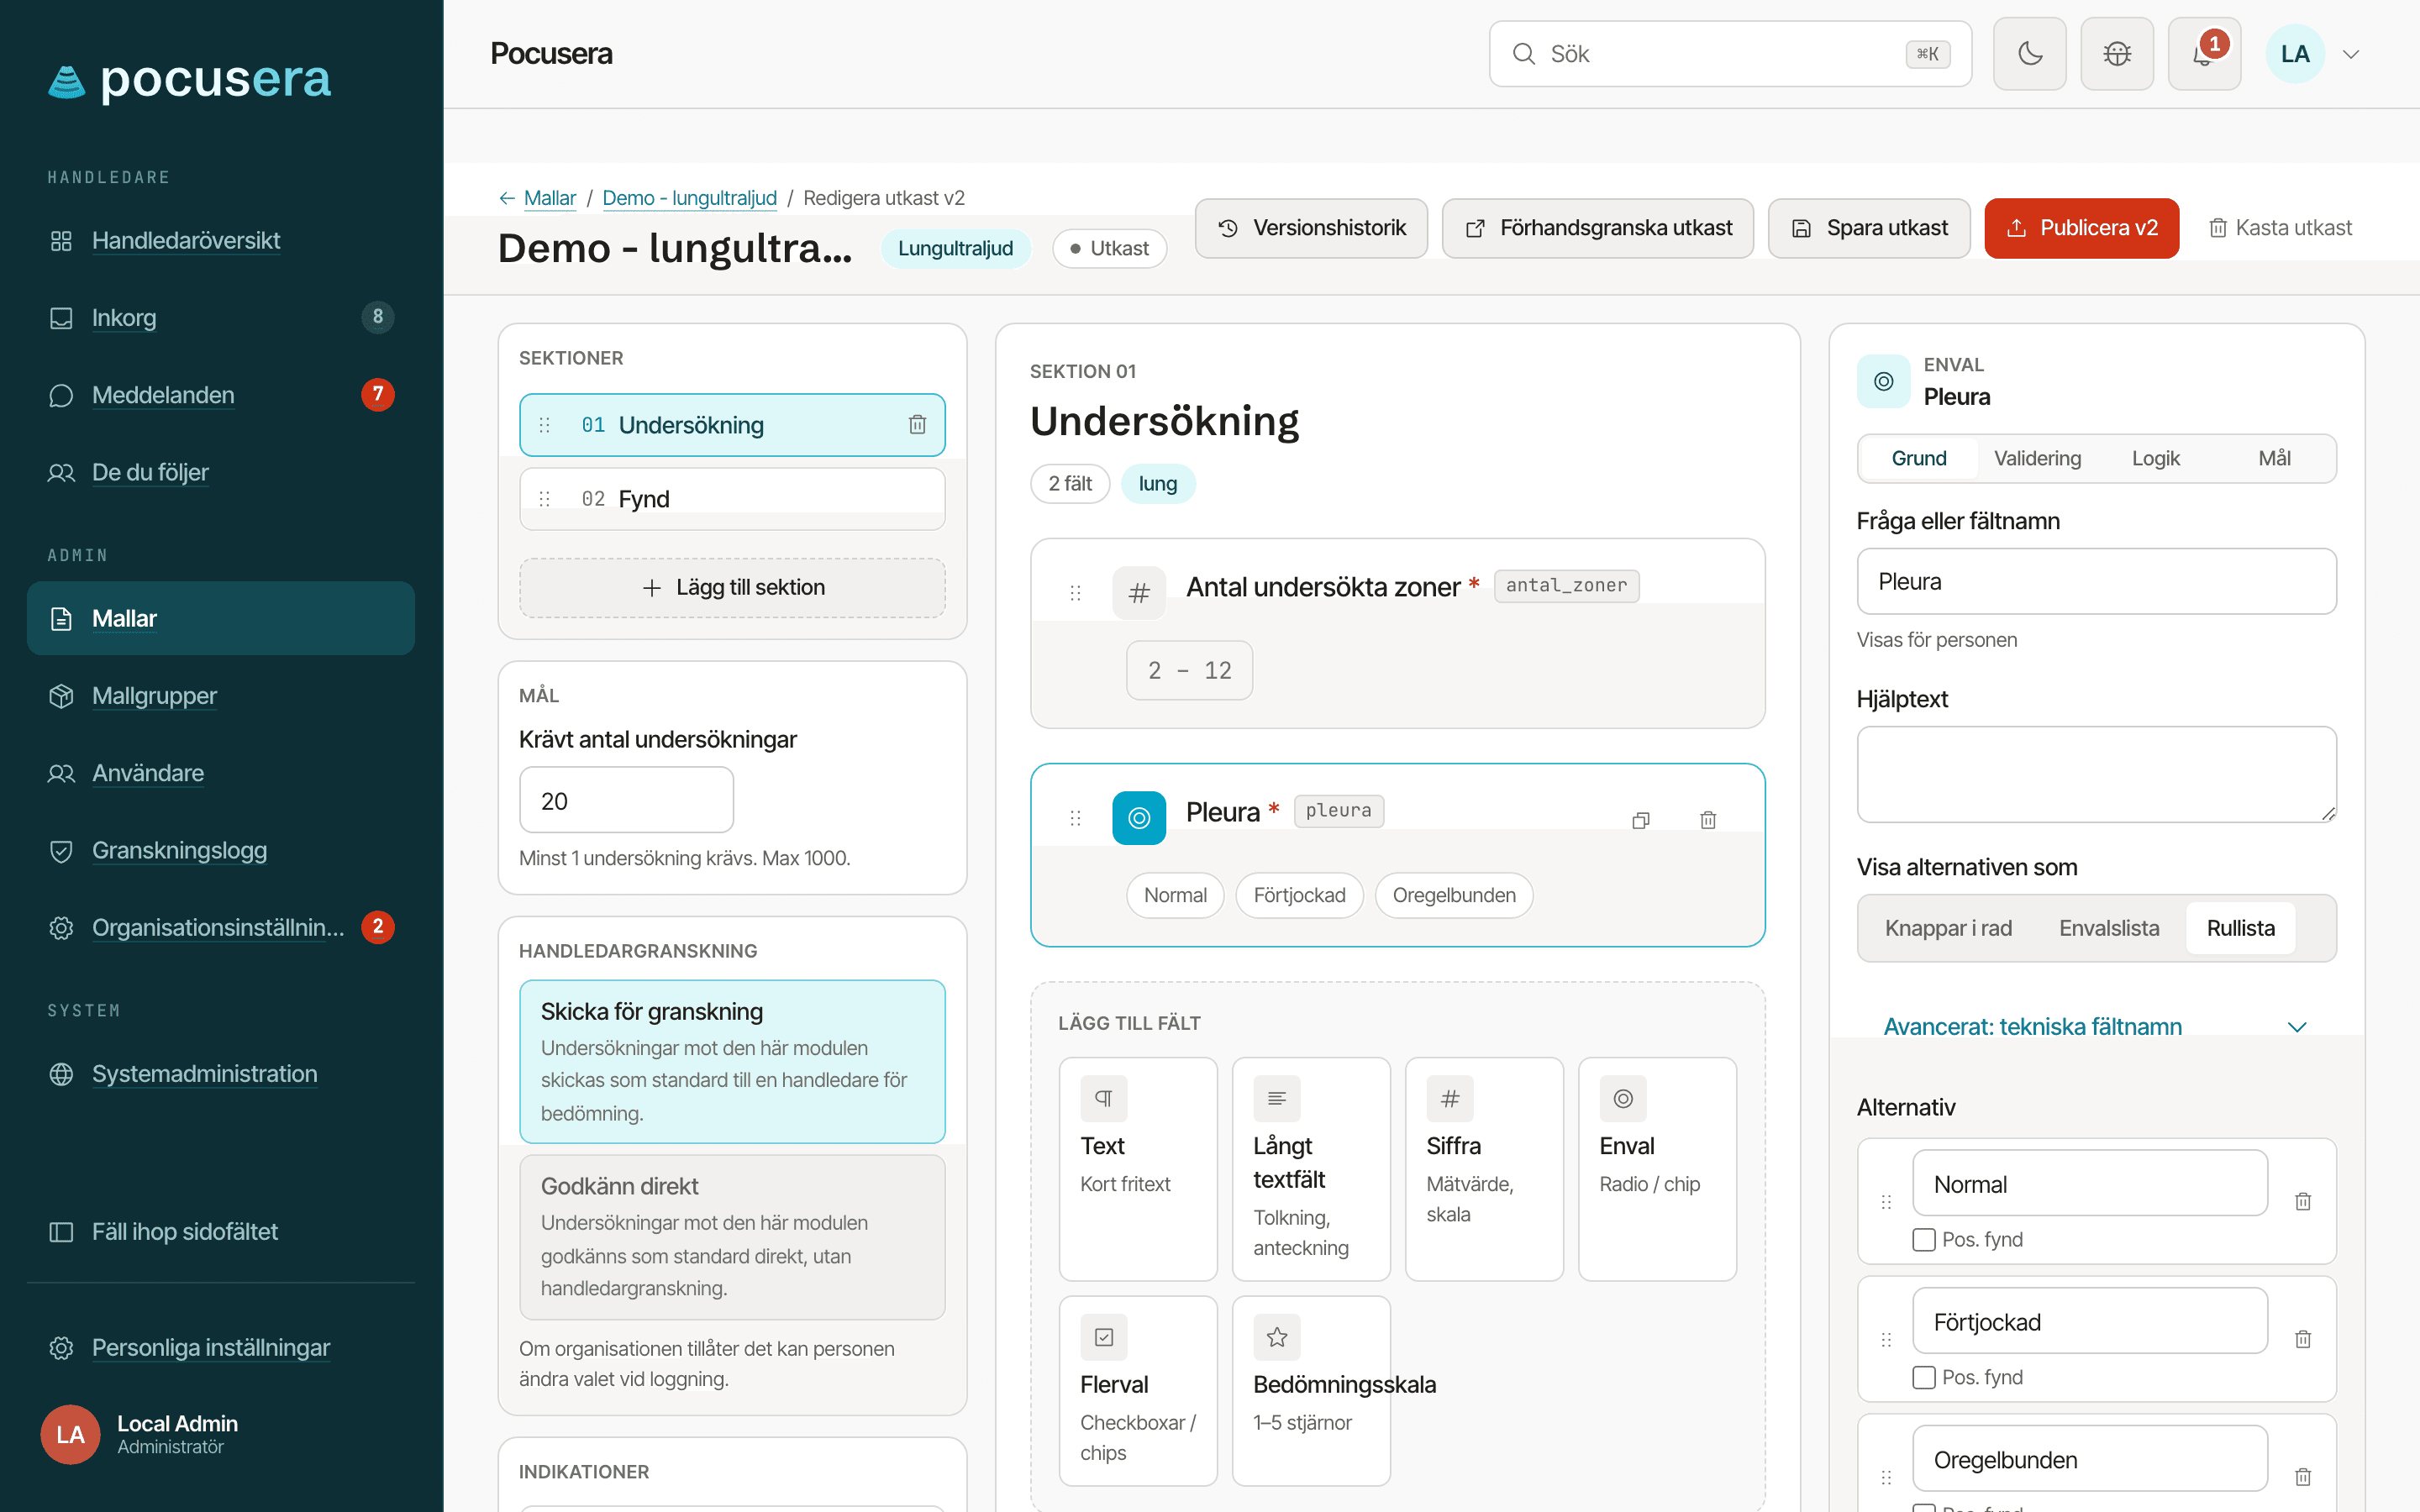The image size is (2420, 1512).
Task: Delete the Pleura field trash icon
Action: coord(1708,820)
